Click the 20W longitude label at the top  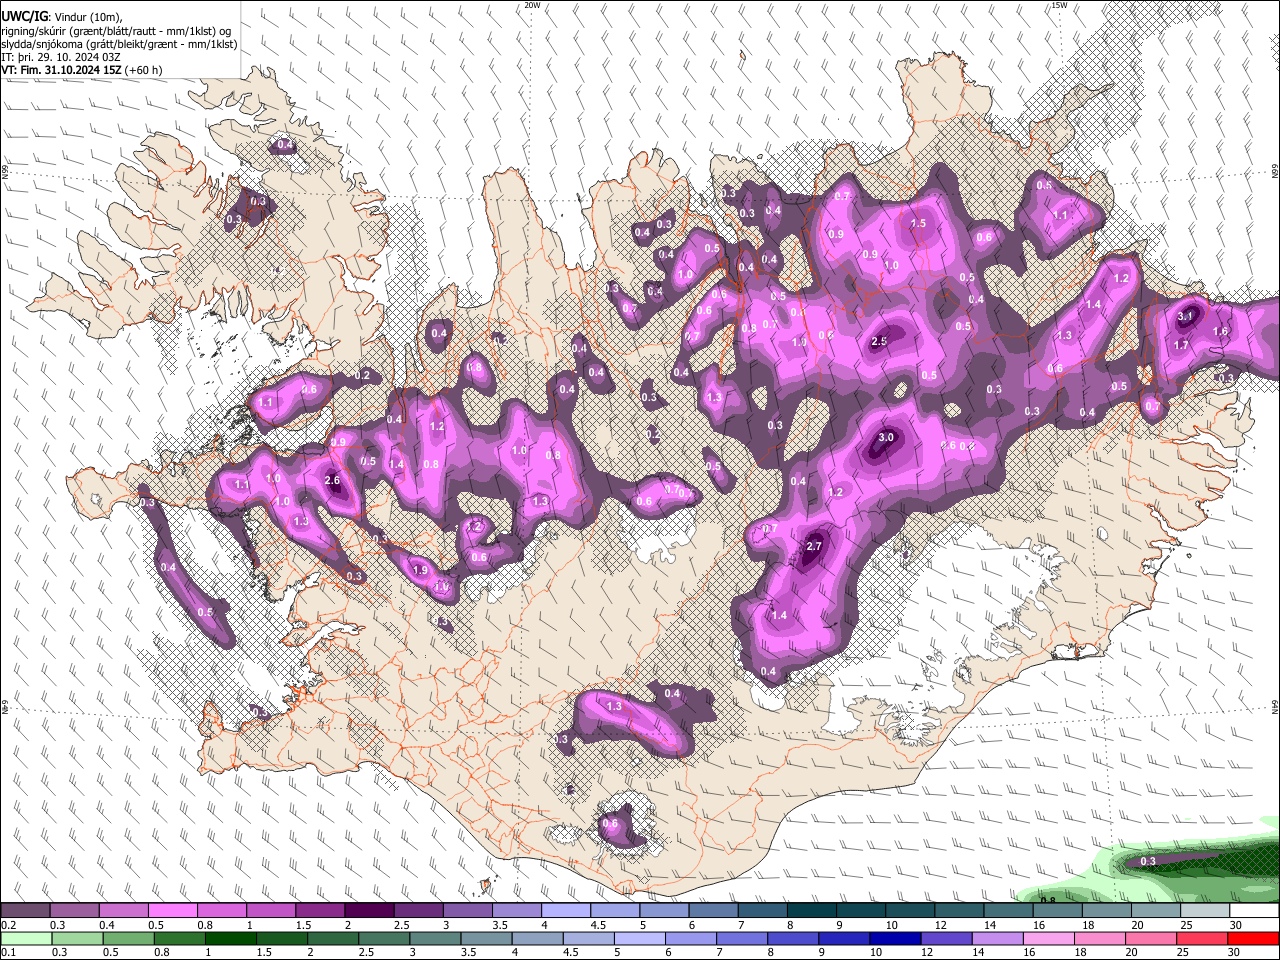[x=532, y=5]
